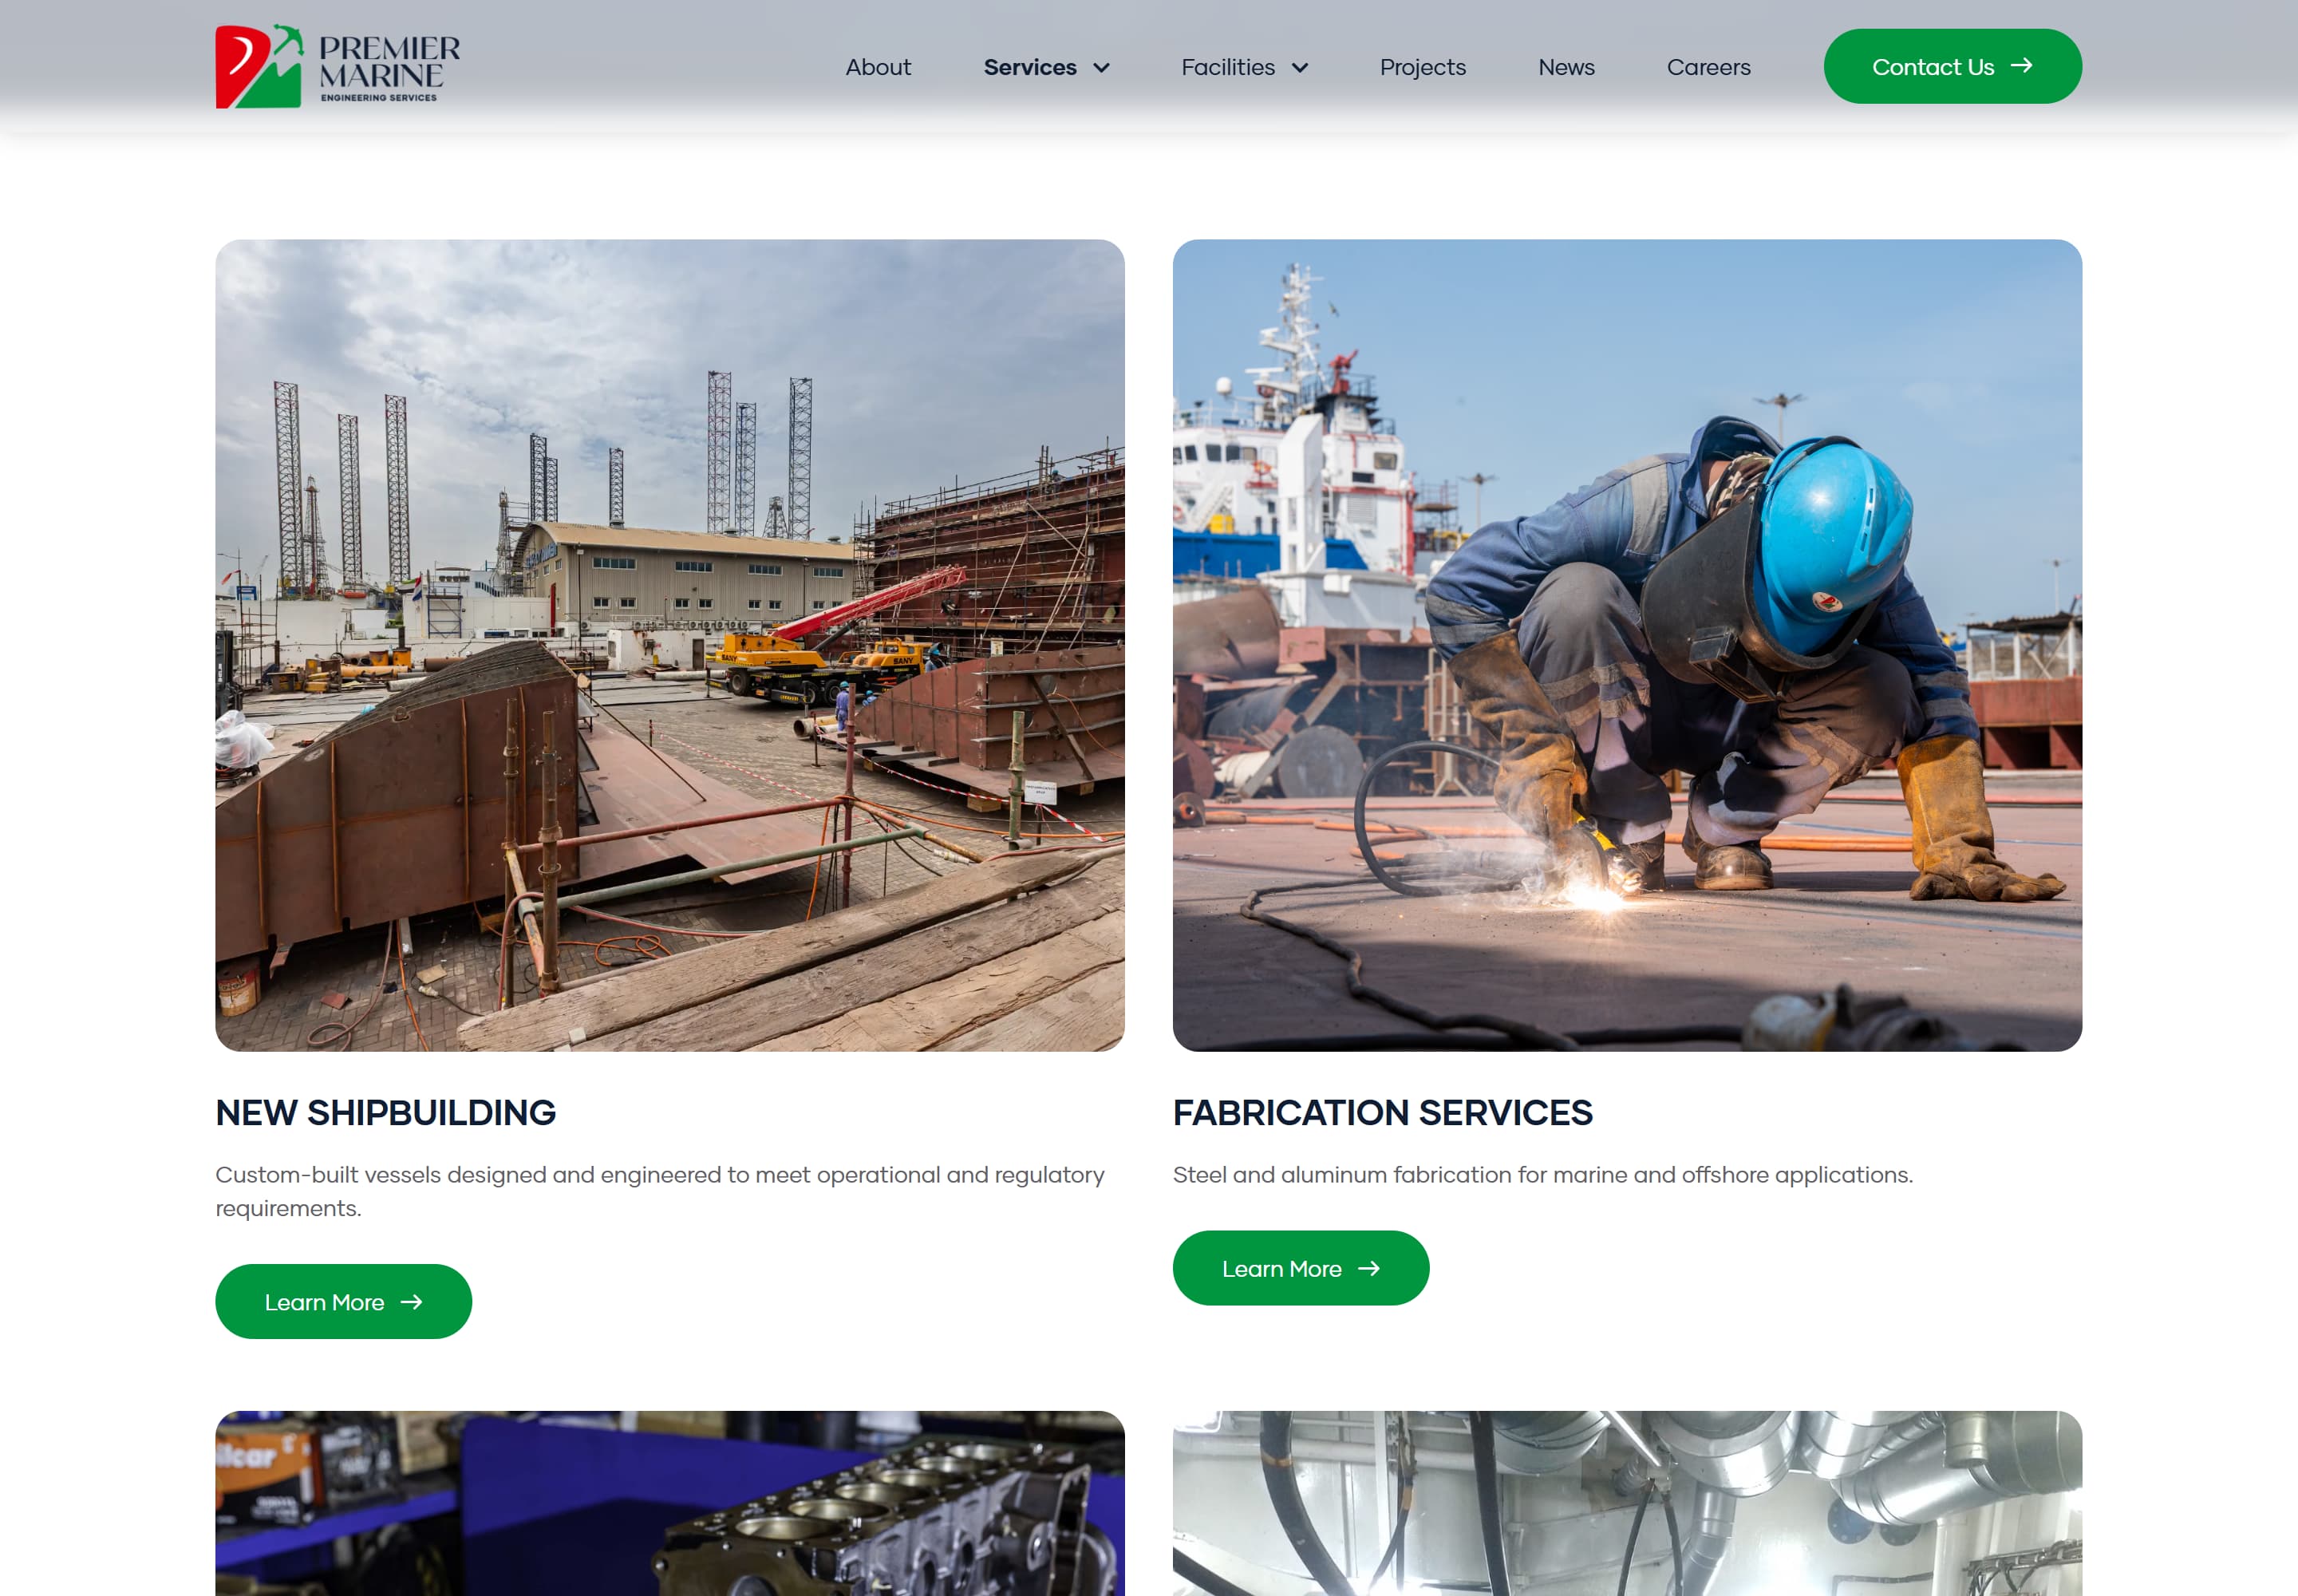
Task: Open the Facilities menu item
Action: click(x=1228, y=67)
